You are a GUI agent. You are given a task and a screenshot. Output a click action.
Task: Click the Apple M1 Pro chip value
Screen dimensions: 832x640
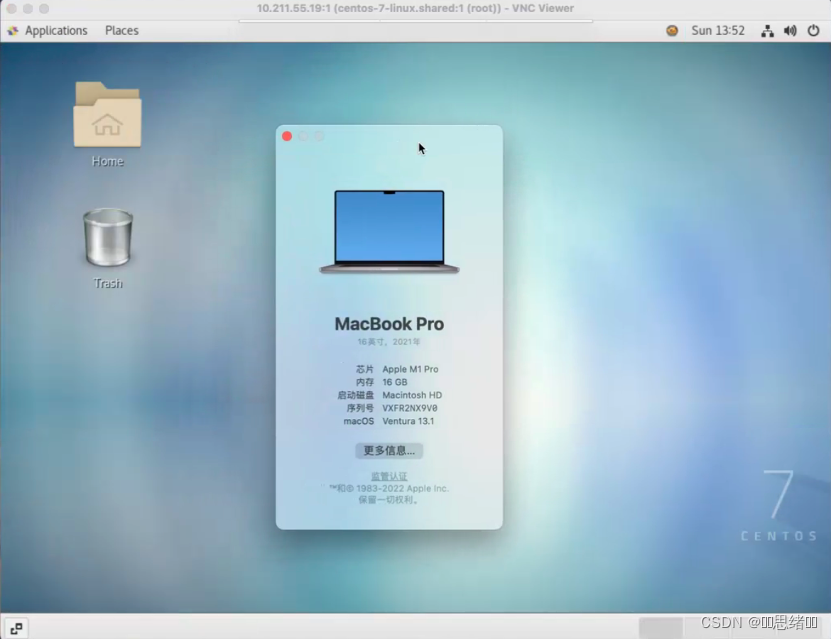pos(410,369)
